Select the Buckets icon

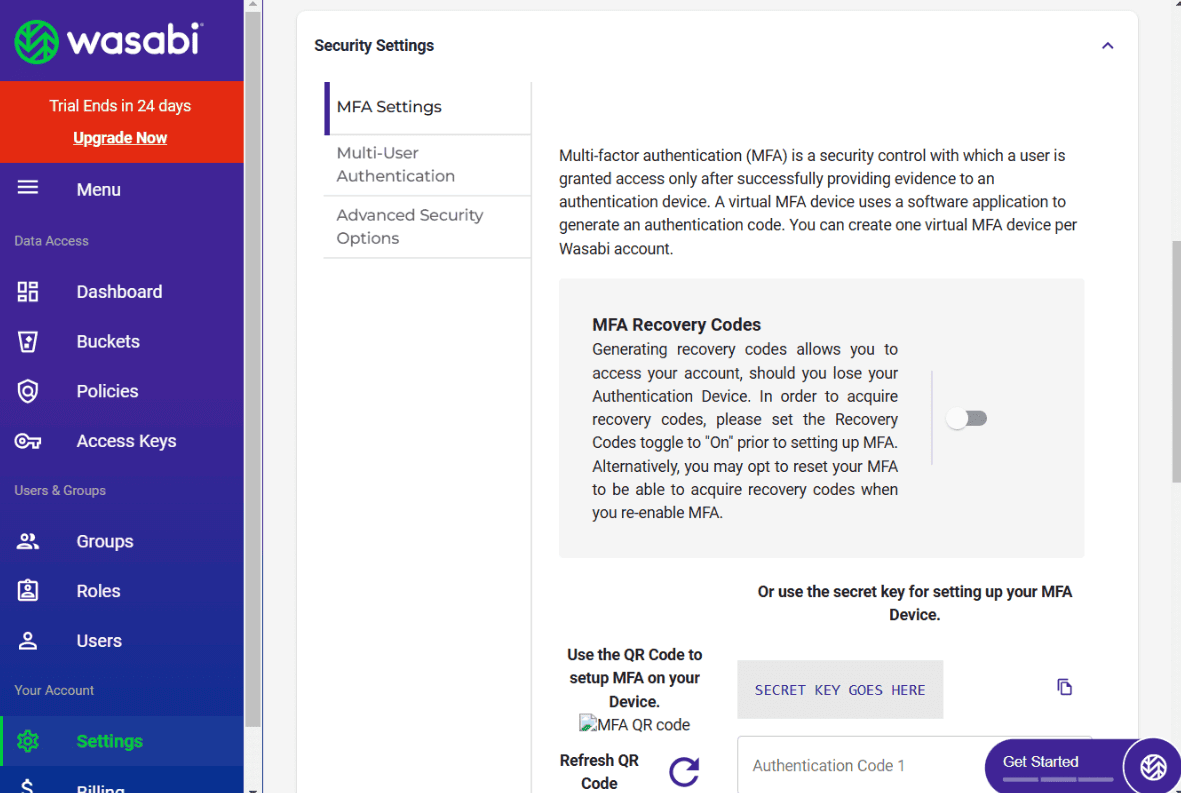(28, 341)
